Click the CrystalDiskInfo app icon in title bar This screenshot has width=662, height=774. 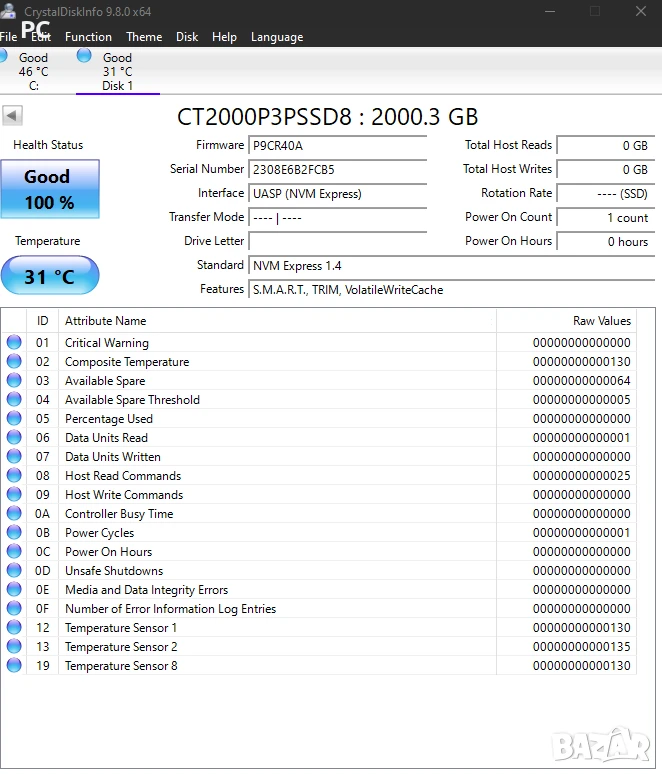pos(8,11)
